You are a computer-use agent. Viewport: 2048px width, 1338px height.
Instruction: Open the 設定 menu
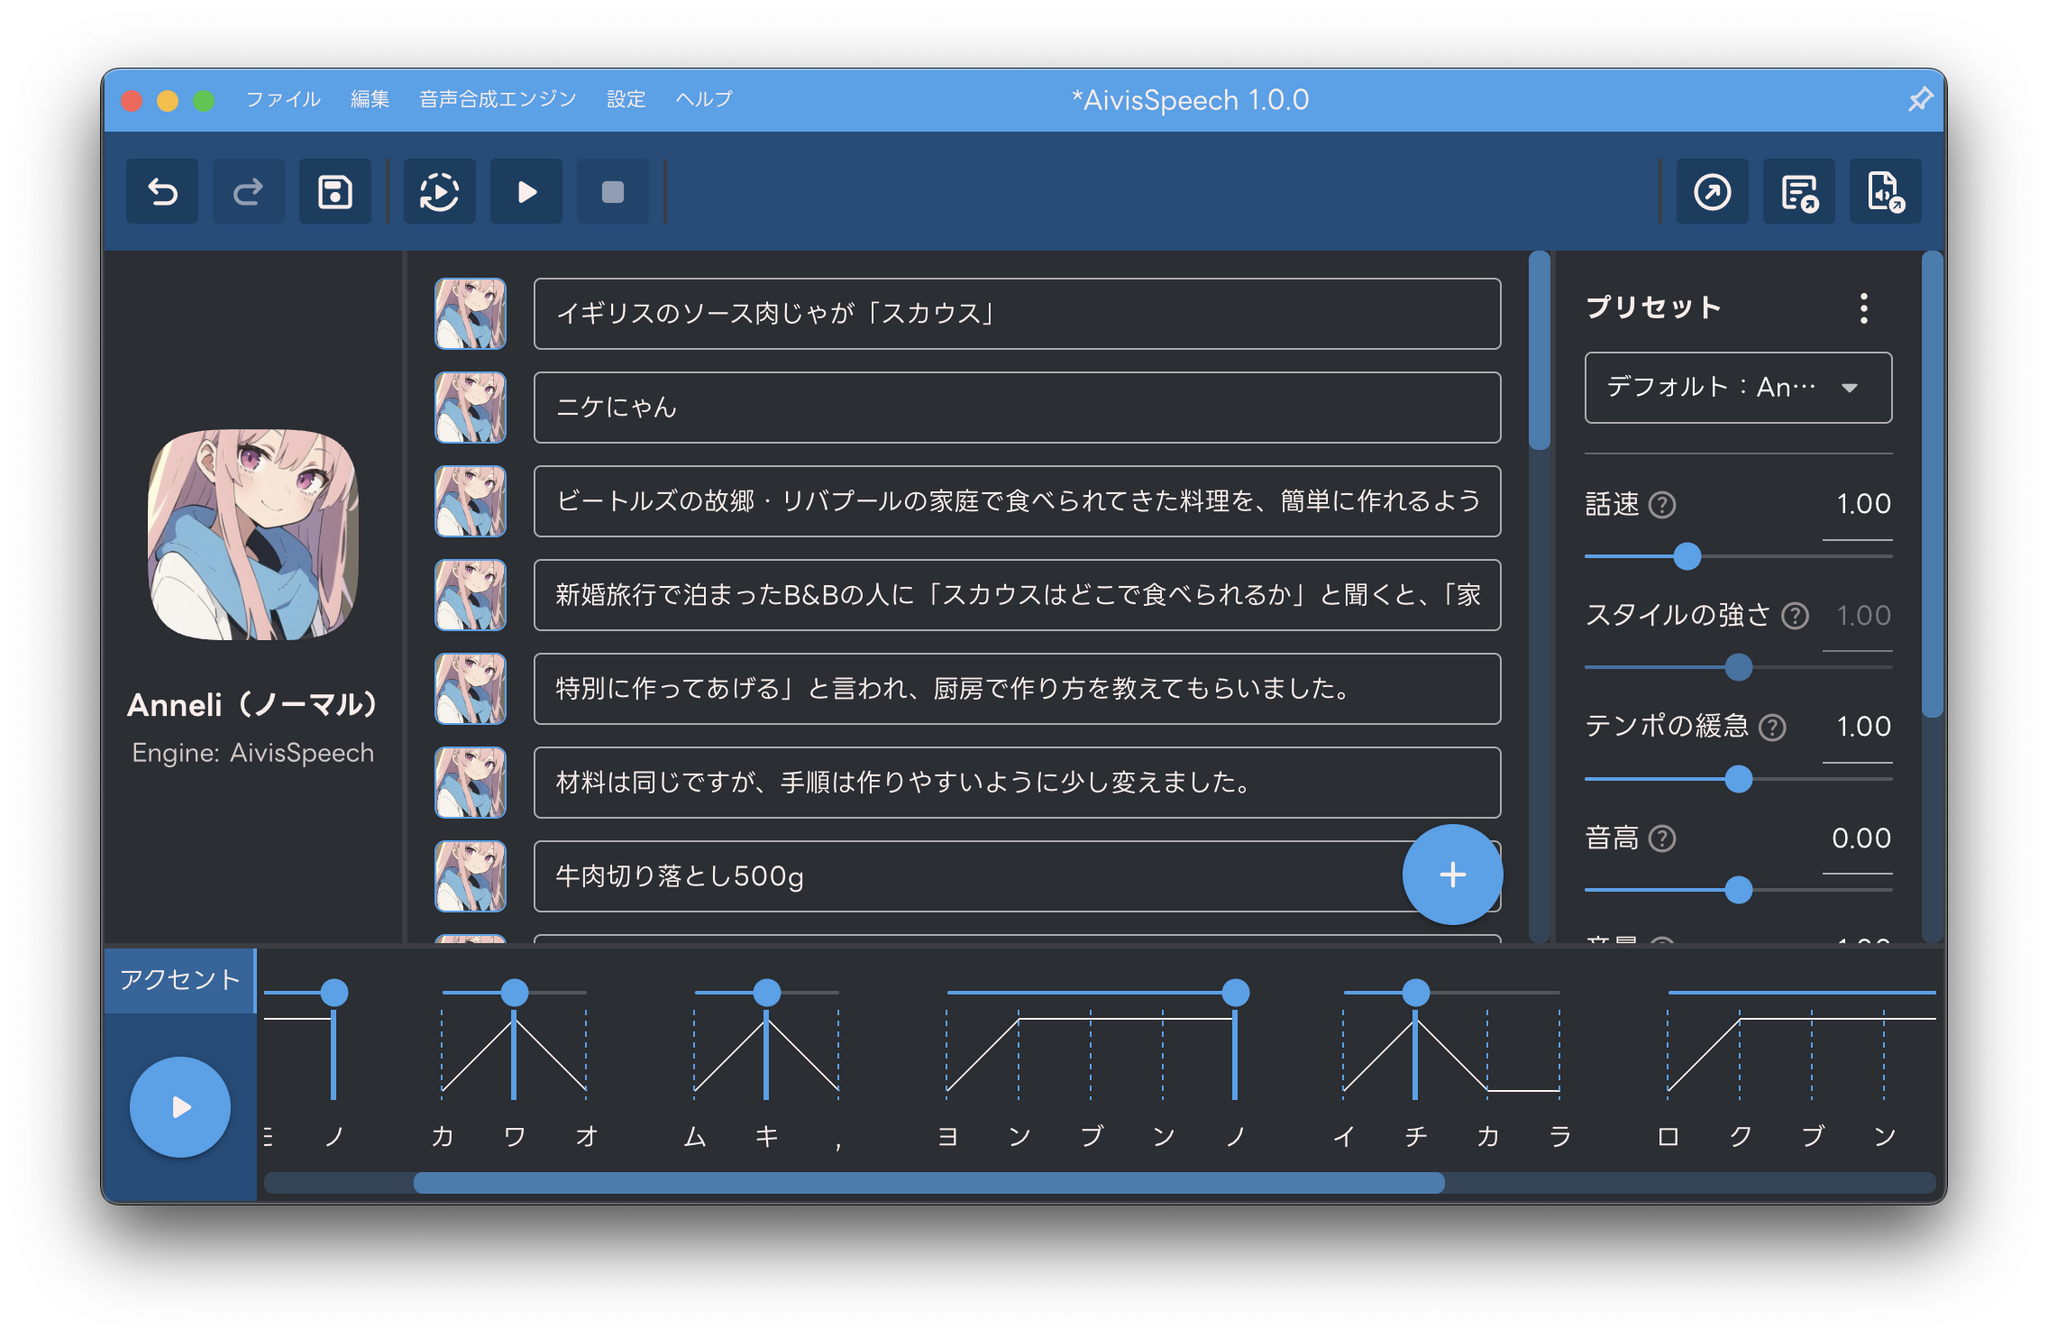[x=626, y=99]
